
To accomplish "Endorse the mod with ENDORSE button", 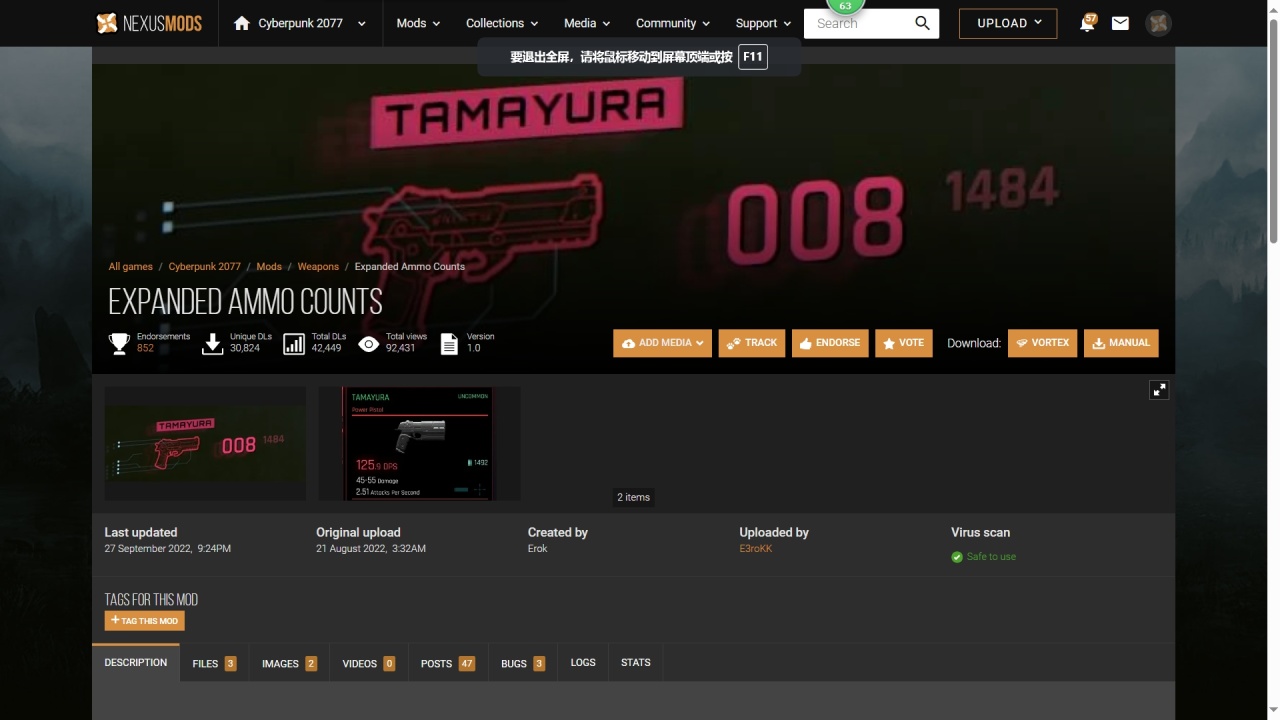I will point(830,343).
